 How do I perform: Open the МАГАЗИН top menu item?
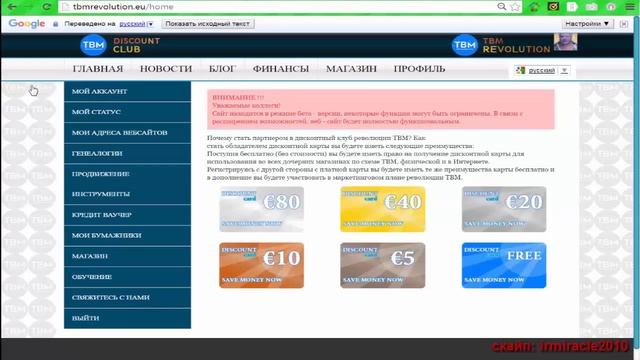[x=351, y=69]
